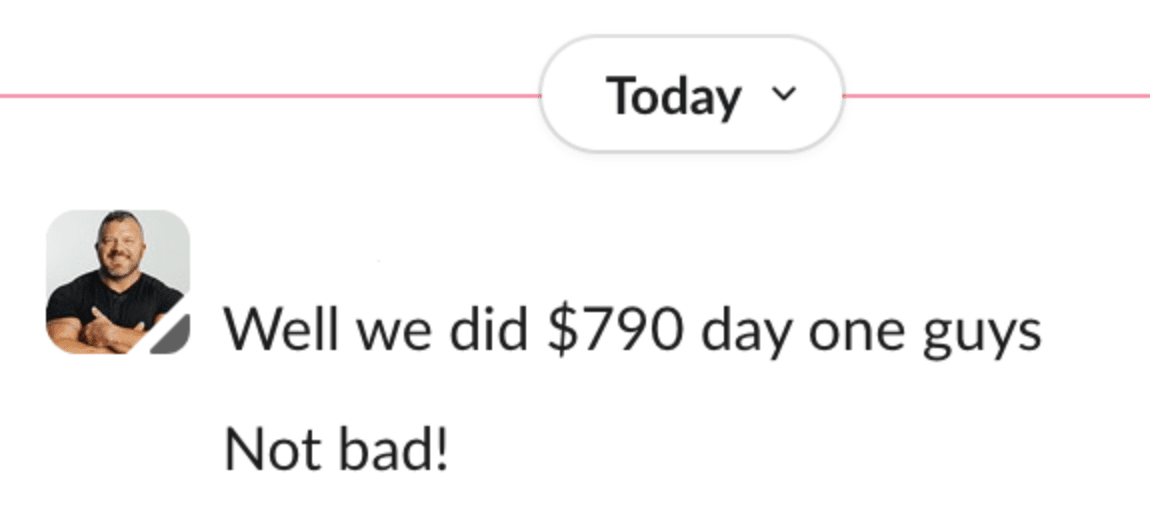Click the chevron beside Today

point(784,95)
